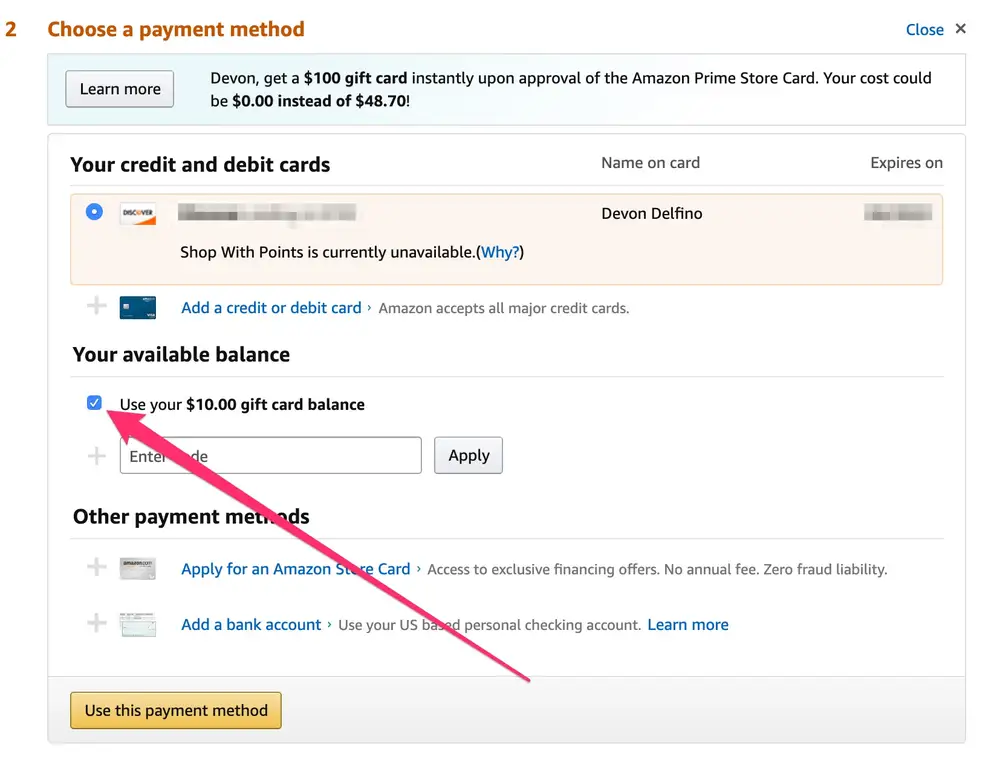Open the Why? link about Shop With Points
1000x763 pixels.
[x=500, y=252]
